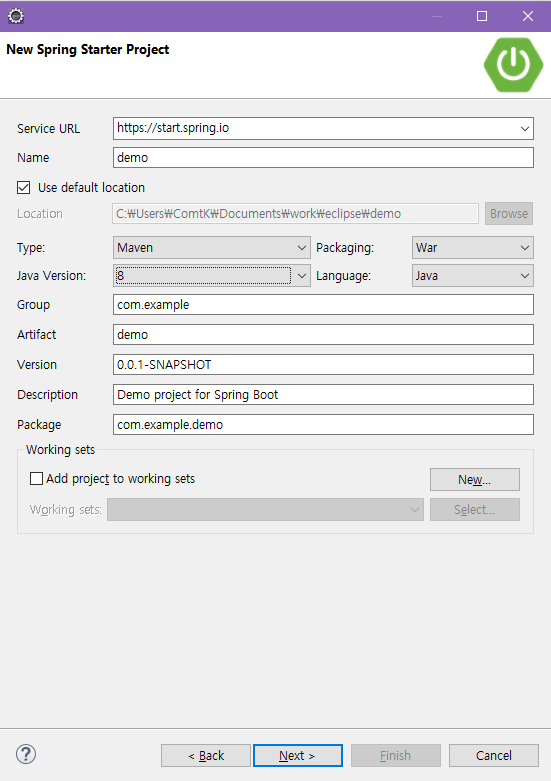Open the Type dropdown showing Maven
Screen dimensions: 551x781
(x=212, y=248)
